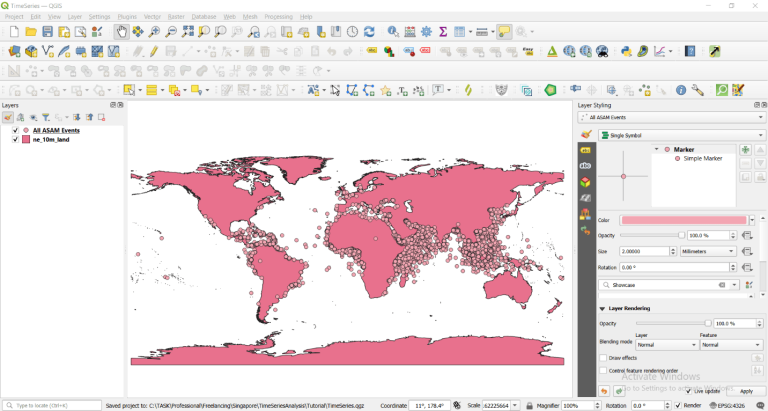Open the Single Symbol renderer dropdown

[680, 135]
